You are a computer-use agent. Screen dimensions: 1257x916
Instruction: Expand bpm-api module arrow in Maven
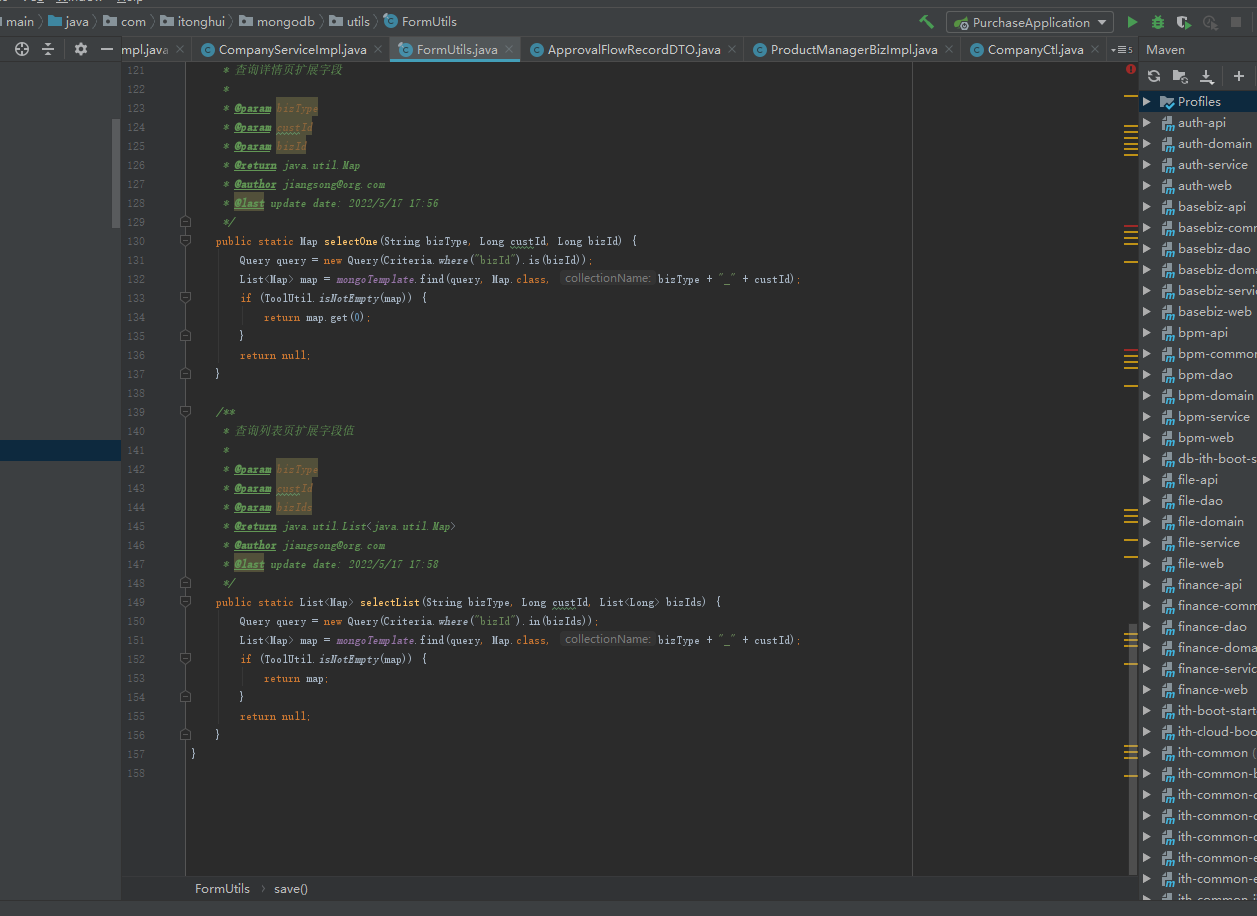click(x=1147, y=333)
